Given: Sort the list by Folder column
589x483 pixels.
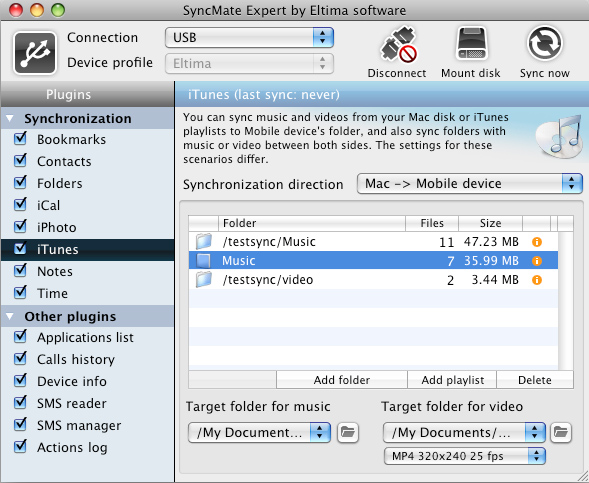Looking at the screenshot, I should click(312, 223).
